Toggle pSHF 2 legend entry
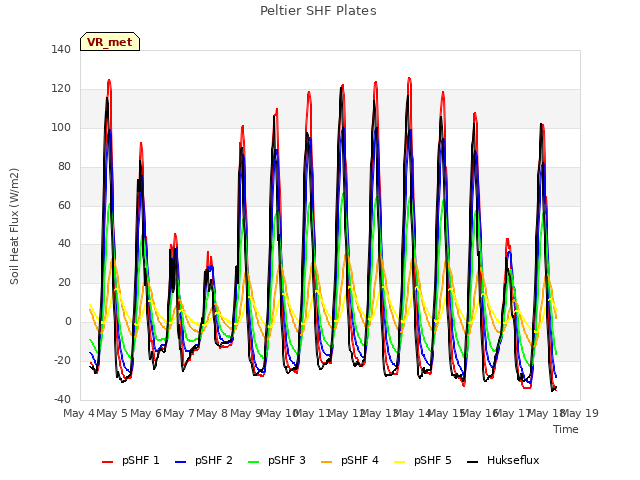Image resolution: width=640 pixels, height=480 pixels. (x=204, y=460)
